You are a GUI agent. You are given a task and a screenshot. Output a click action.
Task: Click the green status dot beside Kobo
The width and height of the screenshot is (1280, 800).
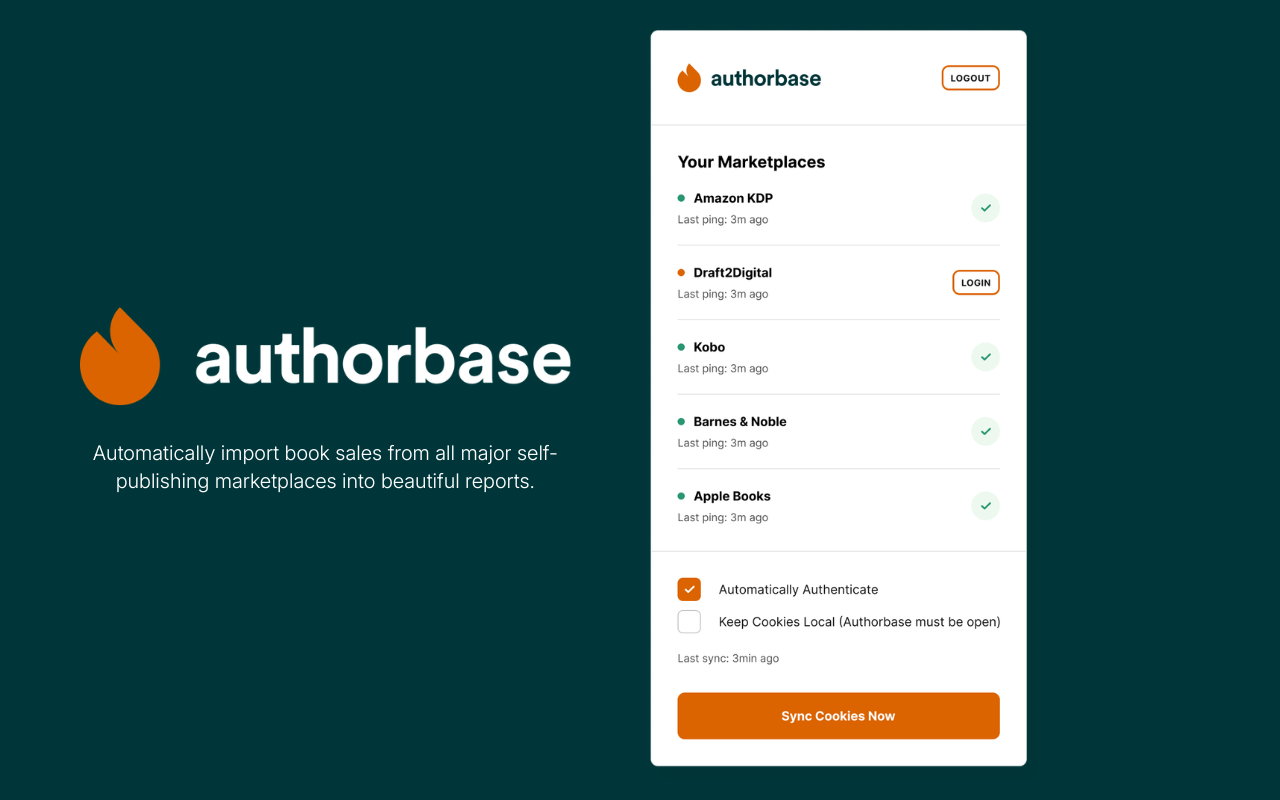pyautogui.click(x=681, y=347)
